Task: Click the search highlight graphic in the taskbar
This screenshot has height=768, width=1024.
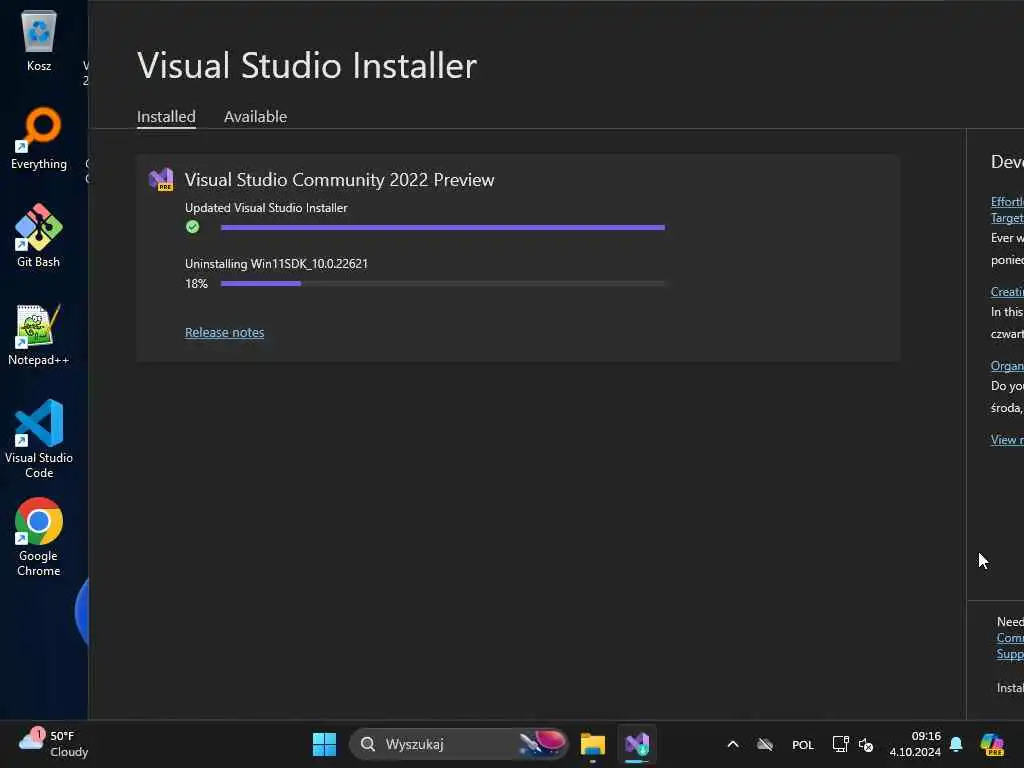Action: (542, 743)
